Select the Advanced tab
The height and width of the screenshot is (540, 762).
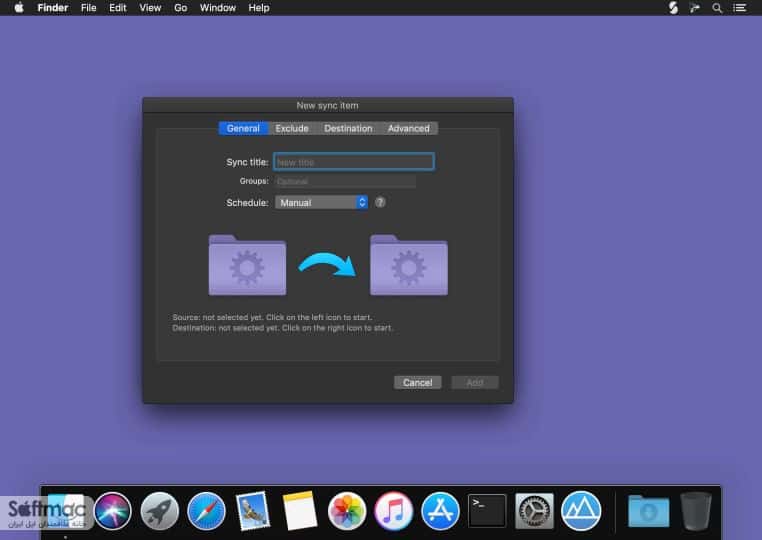click(x=409, y=128)
